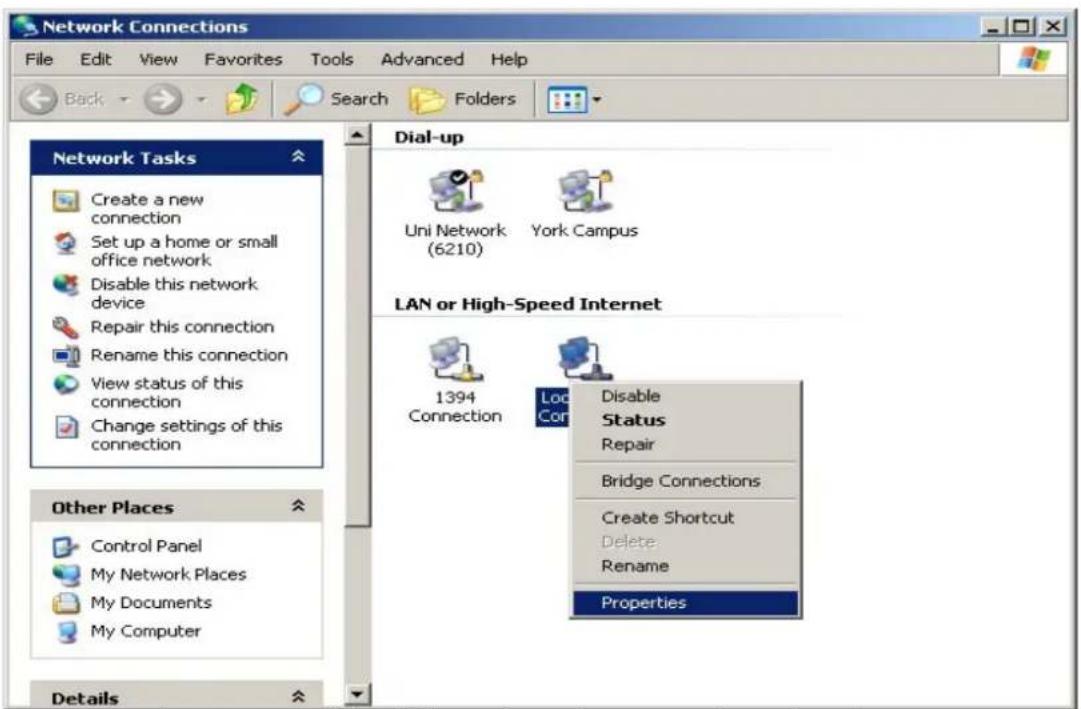
Task: Open the My Network Places link
Action: click(x=168, y=575)
